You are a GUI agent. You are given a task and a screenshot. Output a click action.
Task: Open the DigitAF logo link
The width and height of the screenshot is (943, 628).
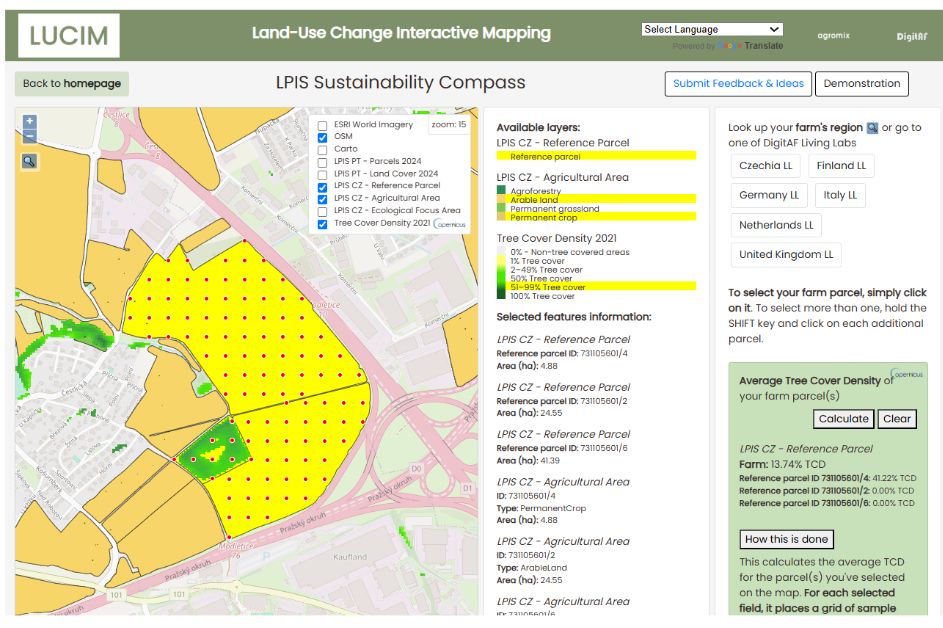913,37
